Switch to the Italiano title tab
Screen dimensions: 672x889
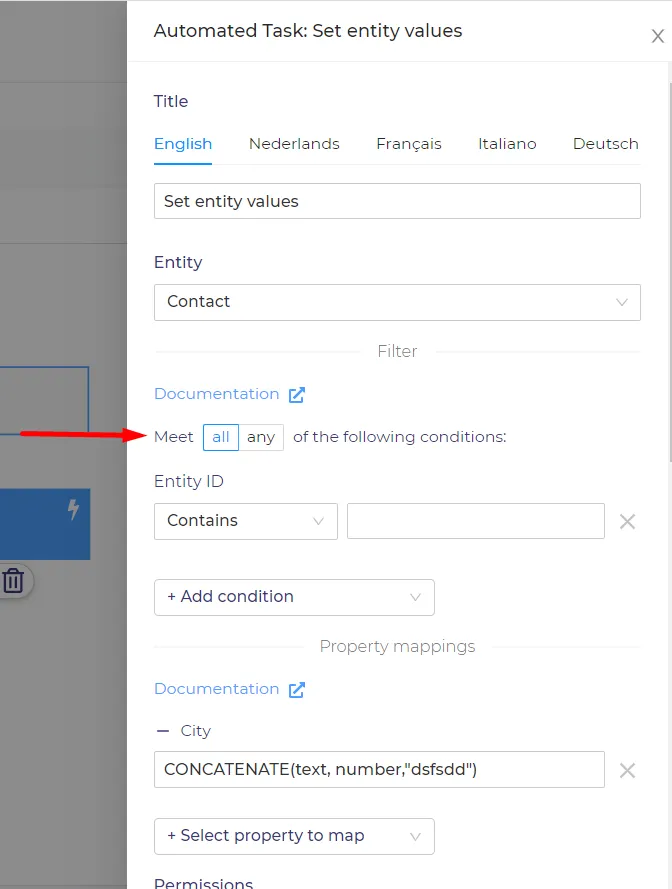(507, 144)
